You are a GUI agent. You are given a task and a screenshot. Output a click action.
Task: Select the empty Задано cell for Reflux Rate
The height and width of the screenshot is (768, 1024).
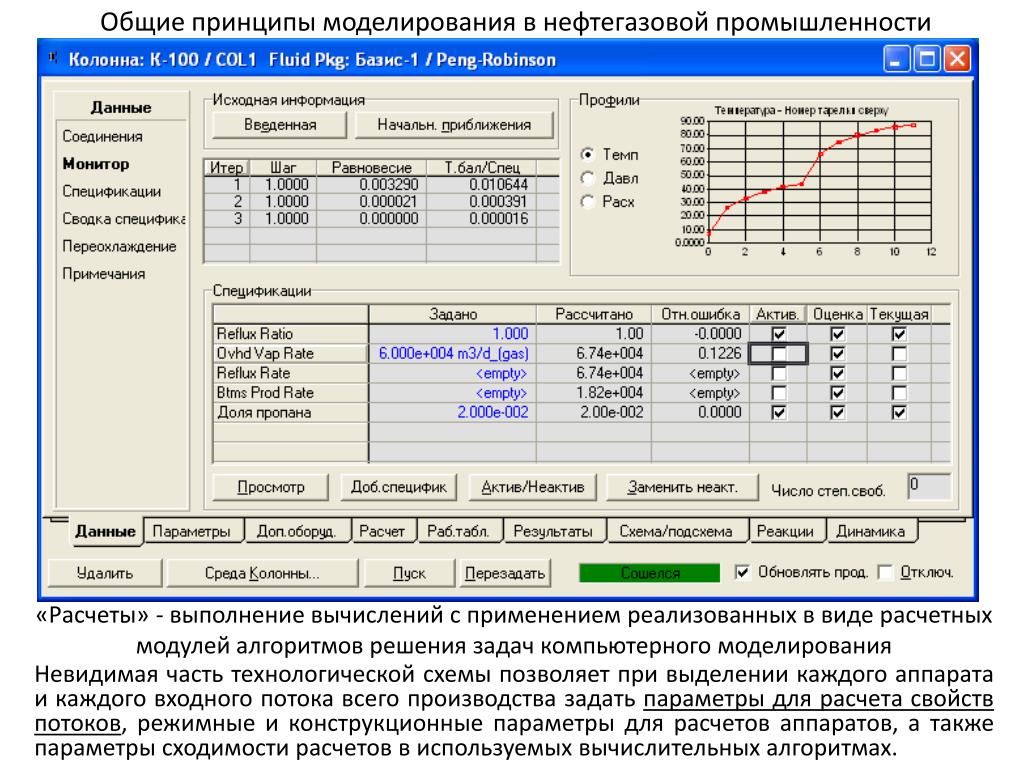point(452,373)
